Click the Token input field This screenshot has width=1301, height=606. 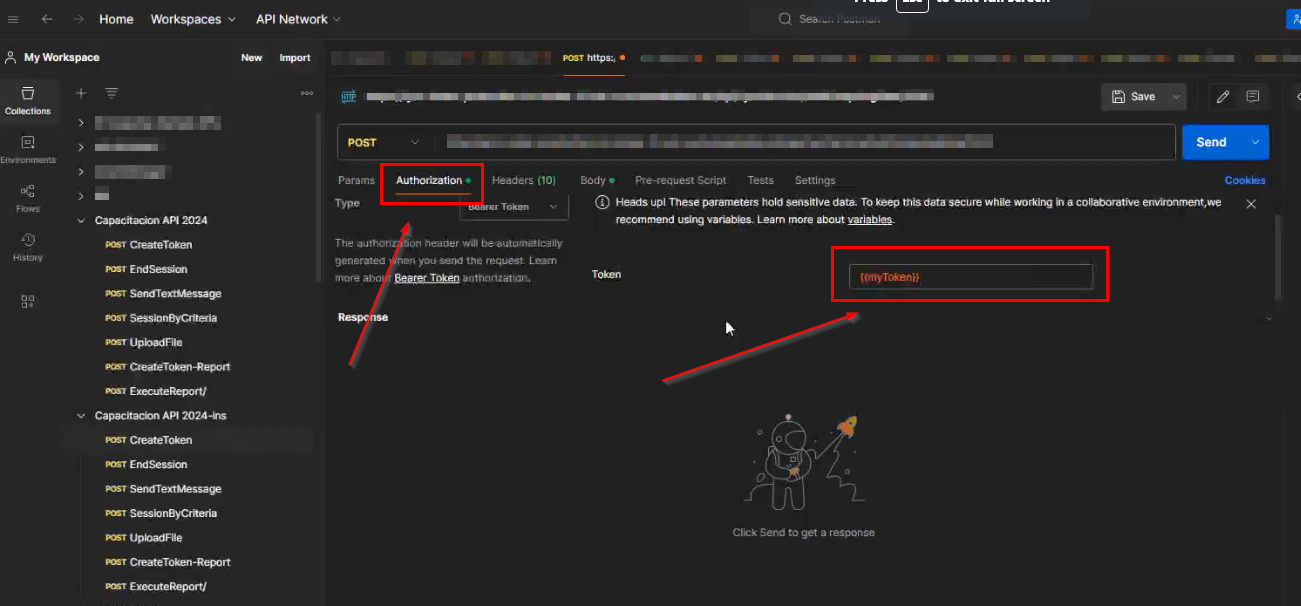coord(972,277)
